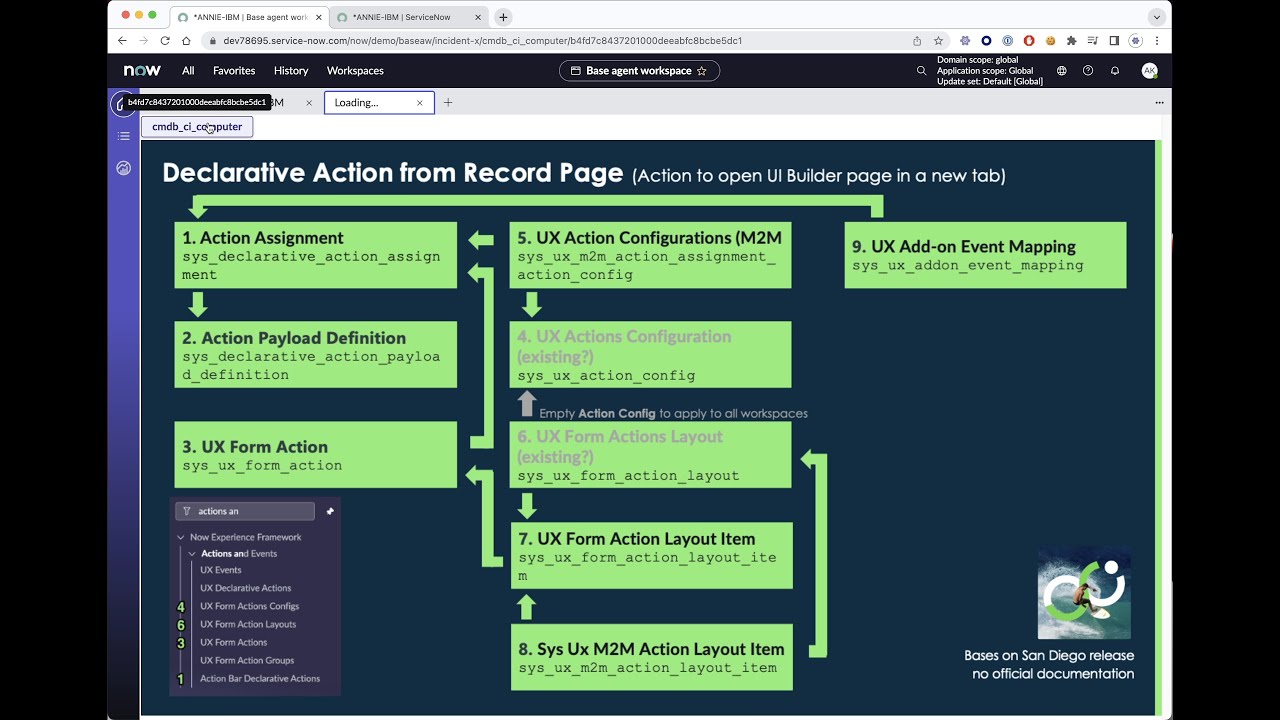Switch to ANNIE-IBM Base agent workspace browser tab
Viewport: 1280px width, 720px height.
pyautogui.click(x=249, y=17)
